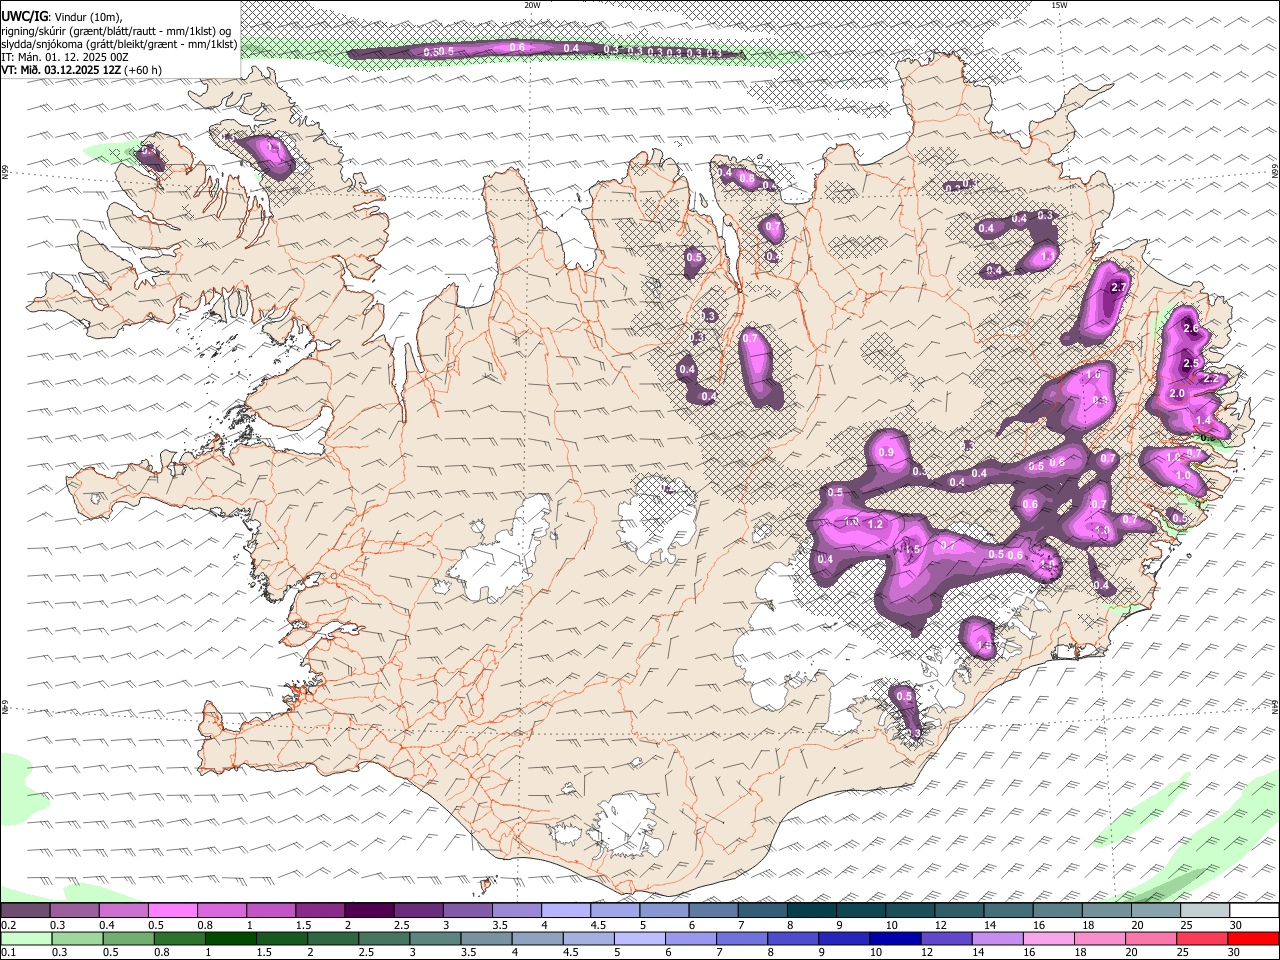Click the 20W longitude label

[x=532, y=5]
